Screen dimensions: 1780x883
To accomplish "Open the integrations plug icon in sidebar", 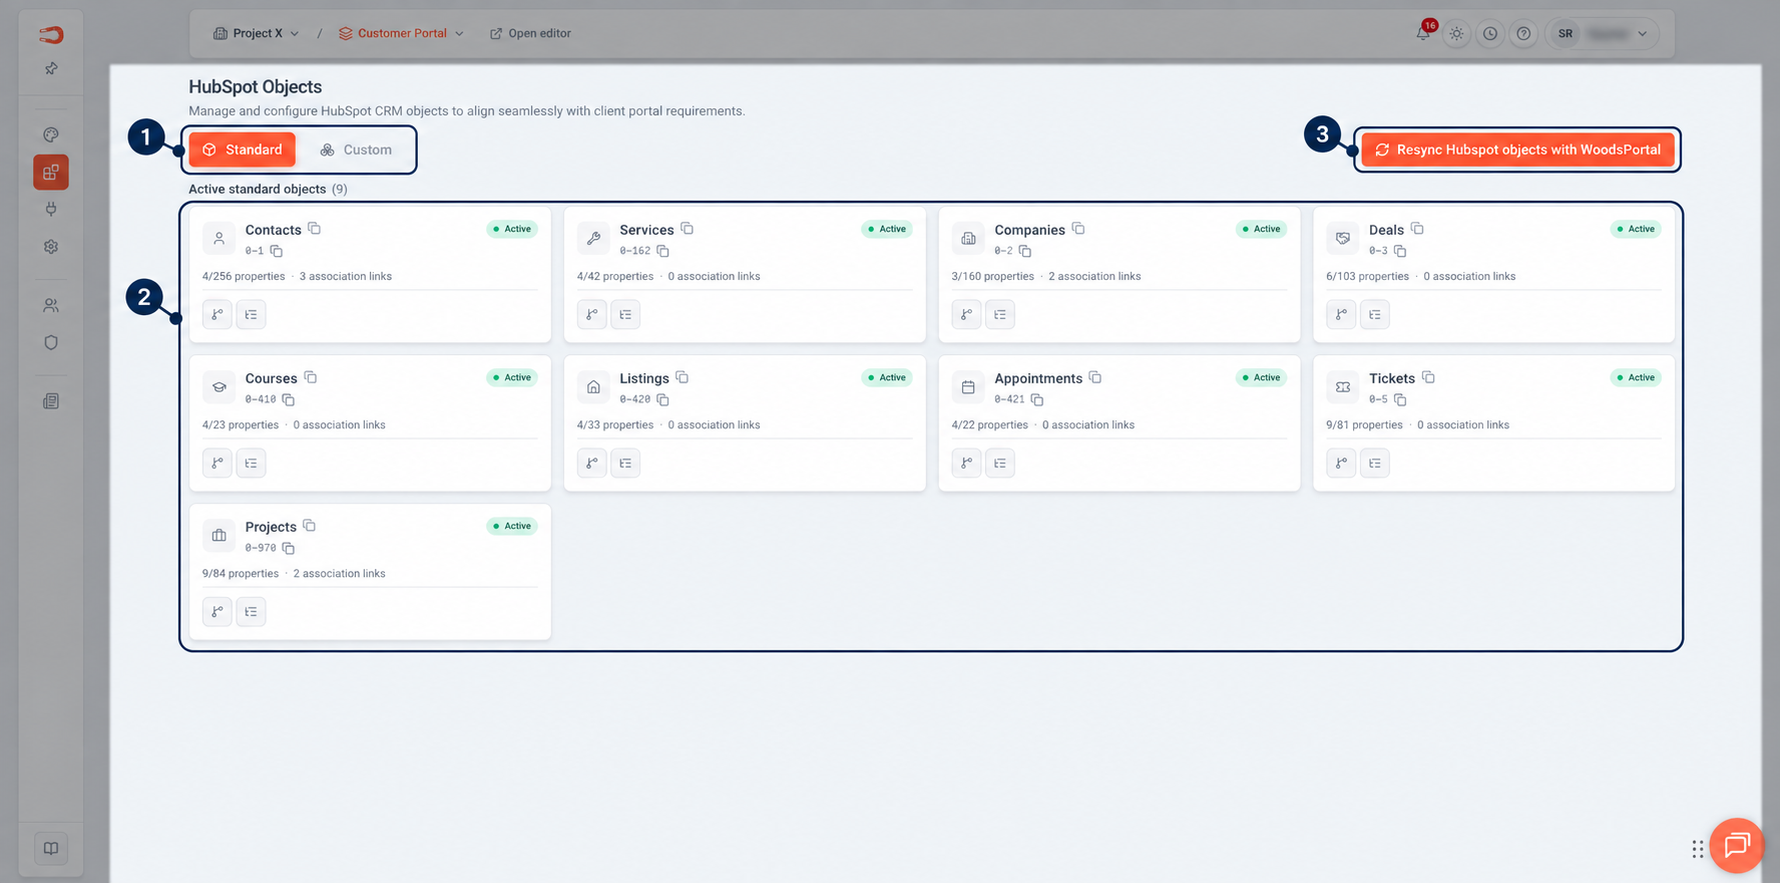I will click(x=51, y=209).
